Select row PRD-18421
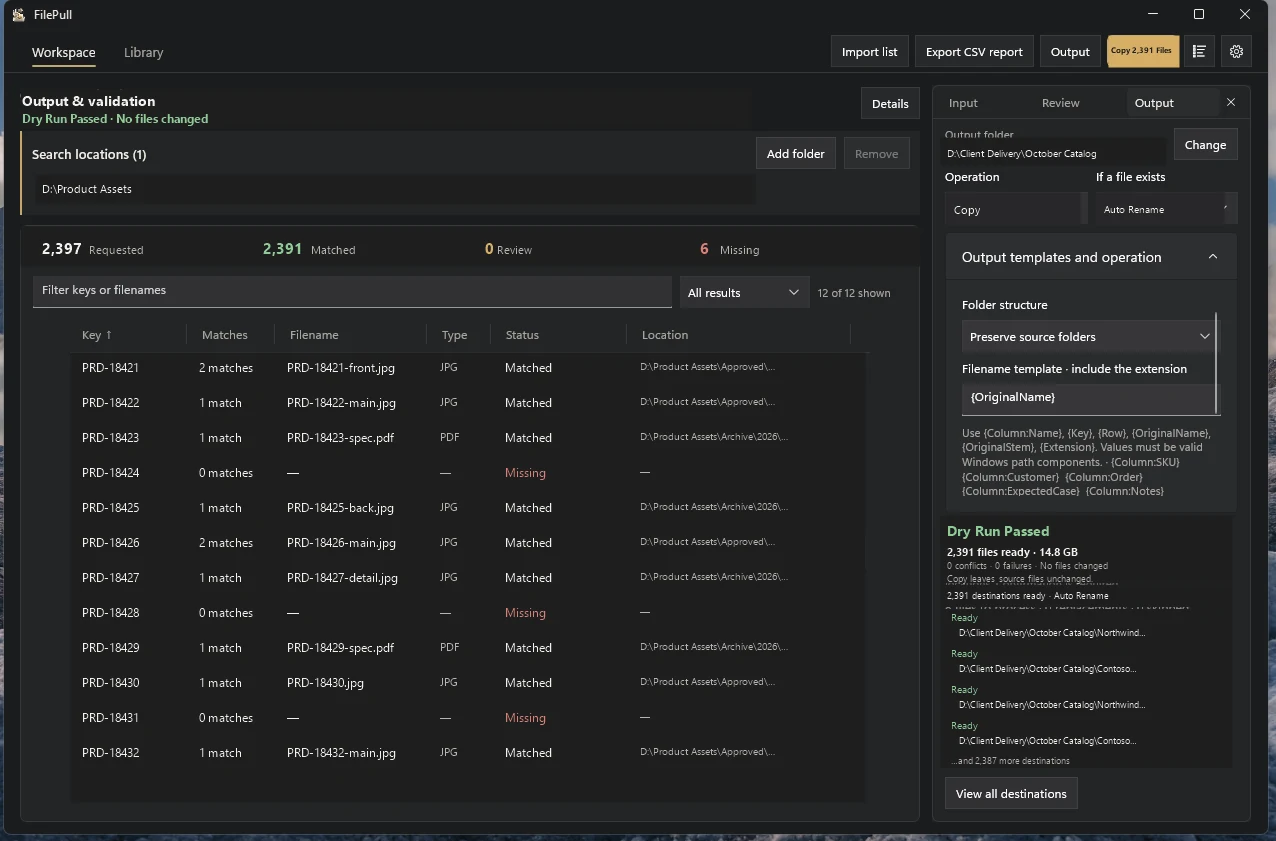Image resolution: width=1276 pixels, height=841 pixels. [470, 368]
